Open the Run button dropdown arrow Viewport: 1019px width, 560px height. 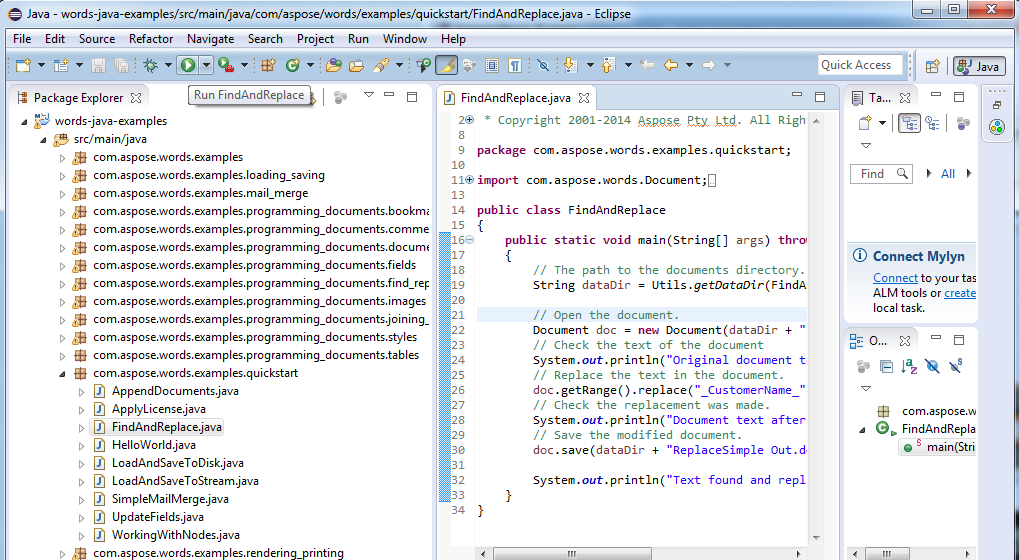coord(206,65)
